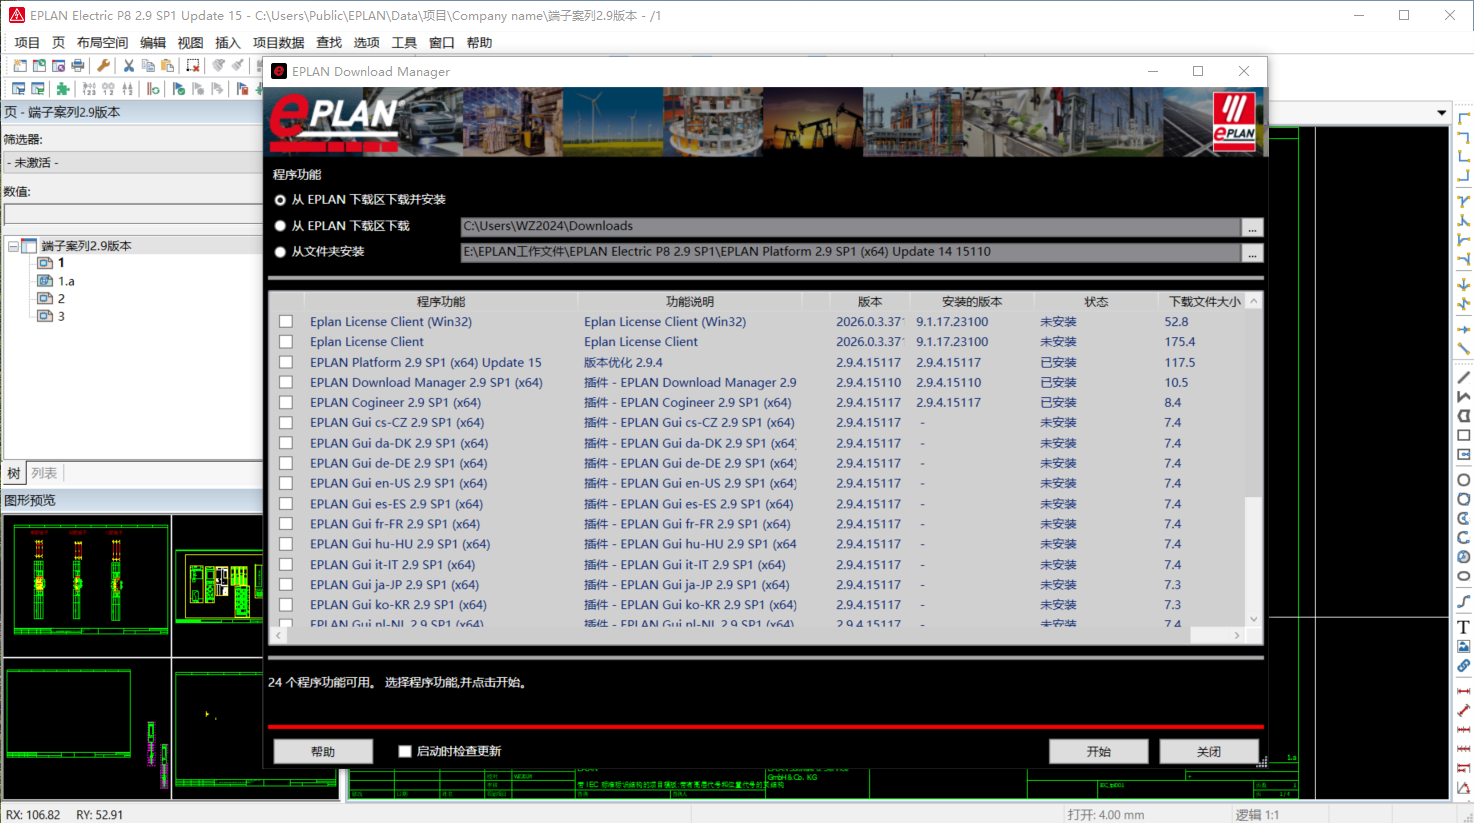Click the Print icon in toolbar
This screenshot has height=823, width=1474.
click(78, 66)
